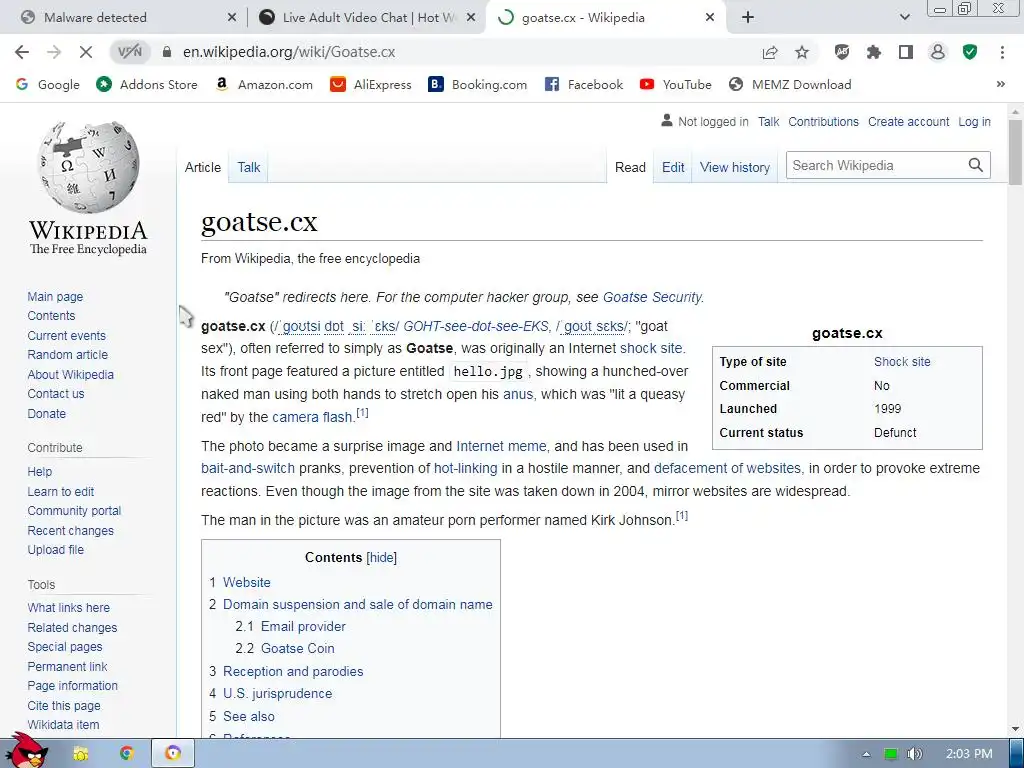Click the green tray status icon
The image size is (1024, 768).
[891, 754]
